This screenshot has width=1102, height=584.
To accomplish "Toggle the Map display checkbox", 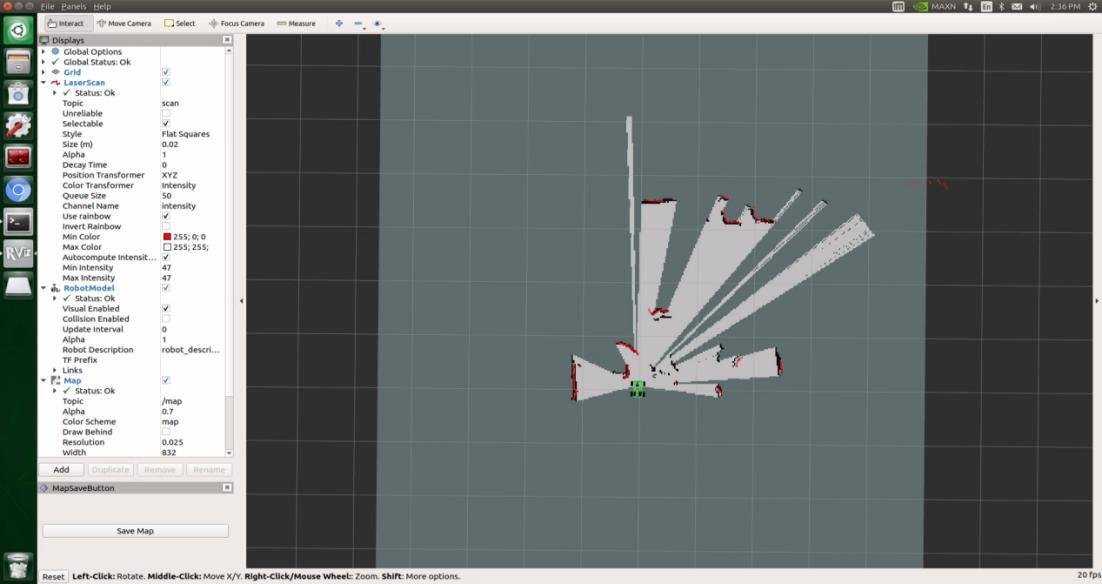I will (166, 380).
